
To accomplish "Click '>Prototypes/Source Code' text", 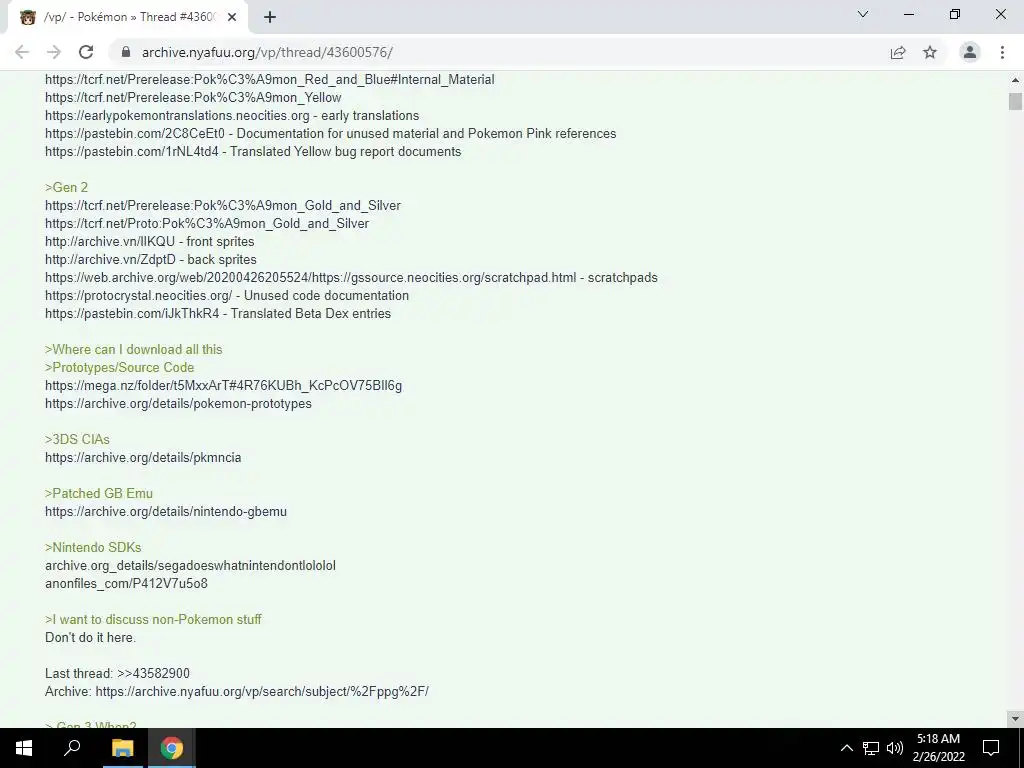I will (120, 367).
